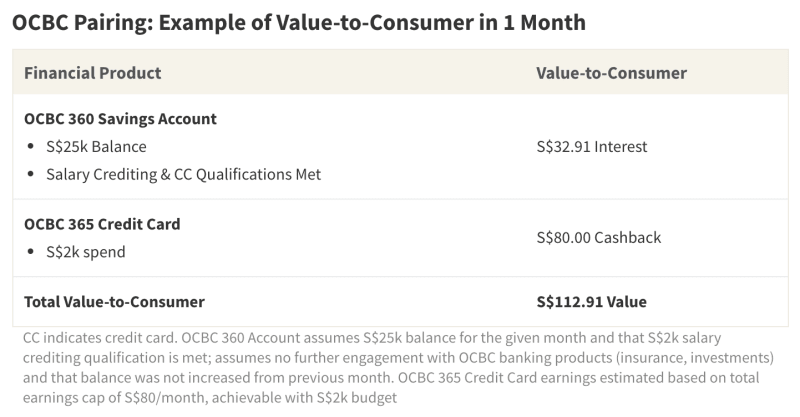Click bullet dot before S$25k Balance
This screenshot has height=417, width=800.
tap(32, 147)
